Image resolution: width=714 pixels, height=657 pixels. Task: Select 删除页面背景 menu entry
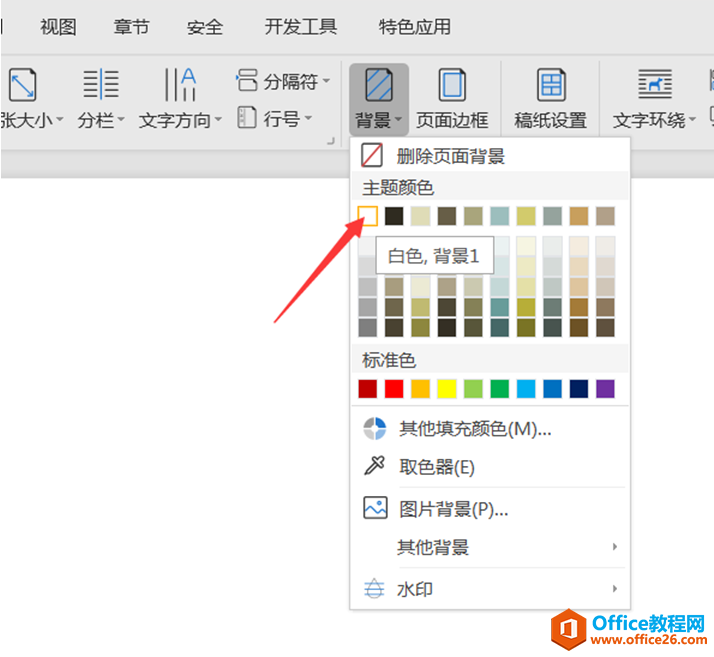[490, 156]
